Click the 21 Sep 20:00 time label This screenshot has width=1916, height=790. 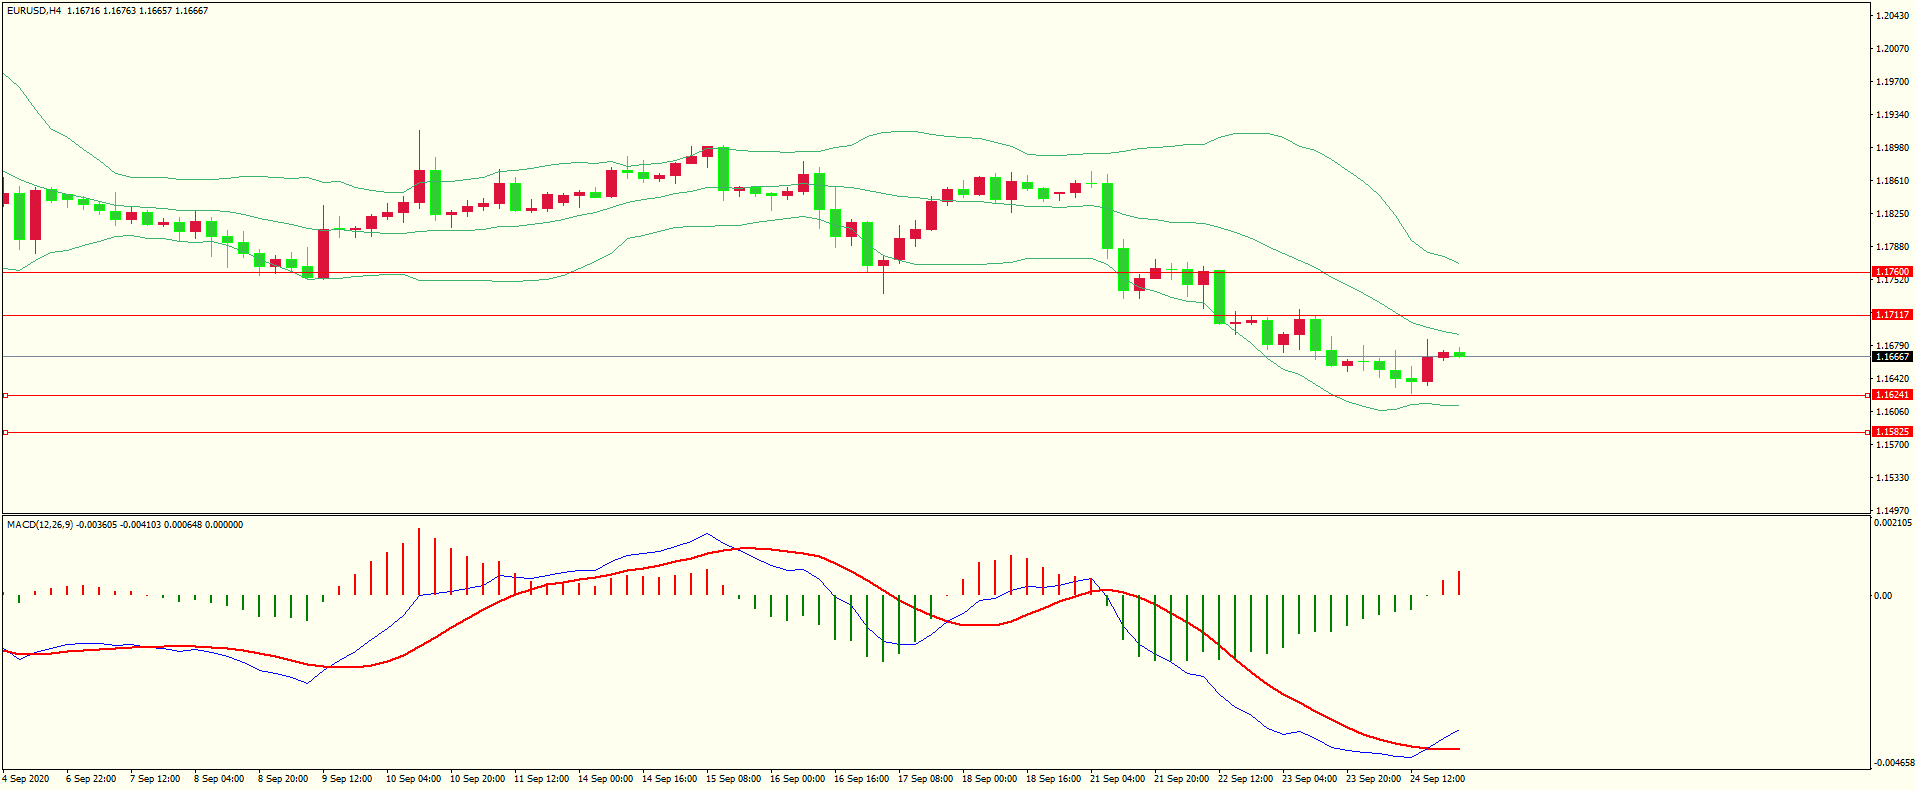[x=1181, y=779]
